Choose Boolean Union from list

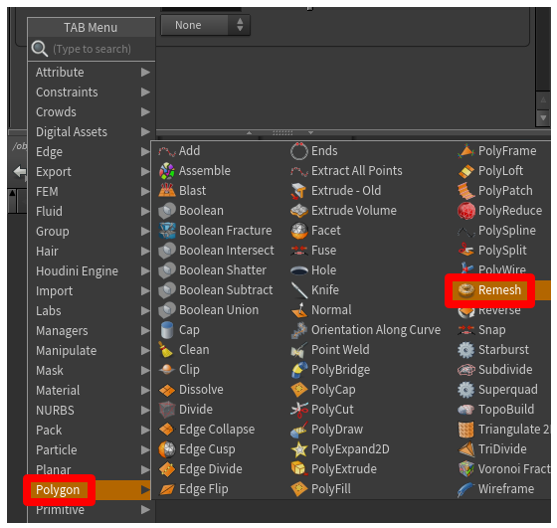[x=219, y=310]
